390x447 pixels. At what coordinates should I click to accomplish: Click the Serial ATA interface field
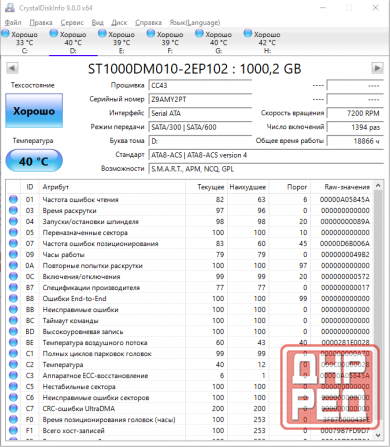coord(200,113)
